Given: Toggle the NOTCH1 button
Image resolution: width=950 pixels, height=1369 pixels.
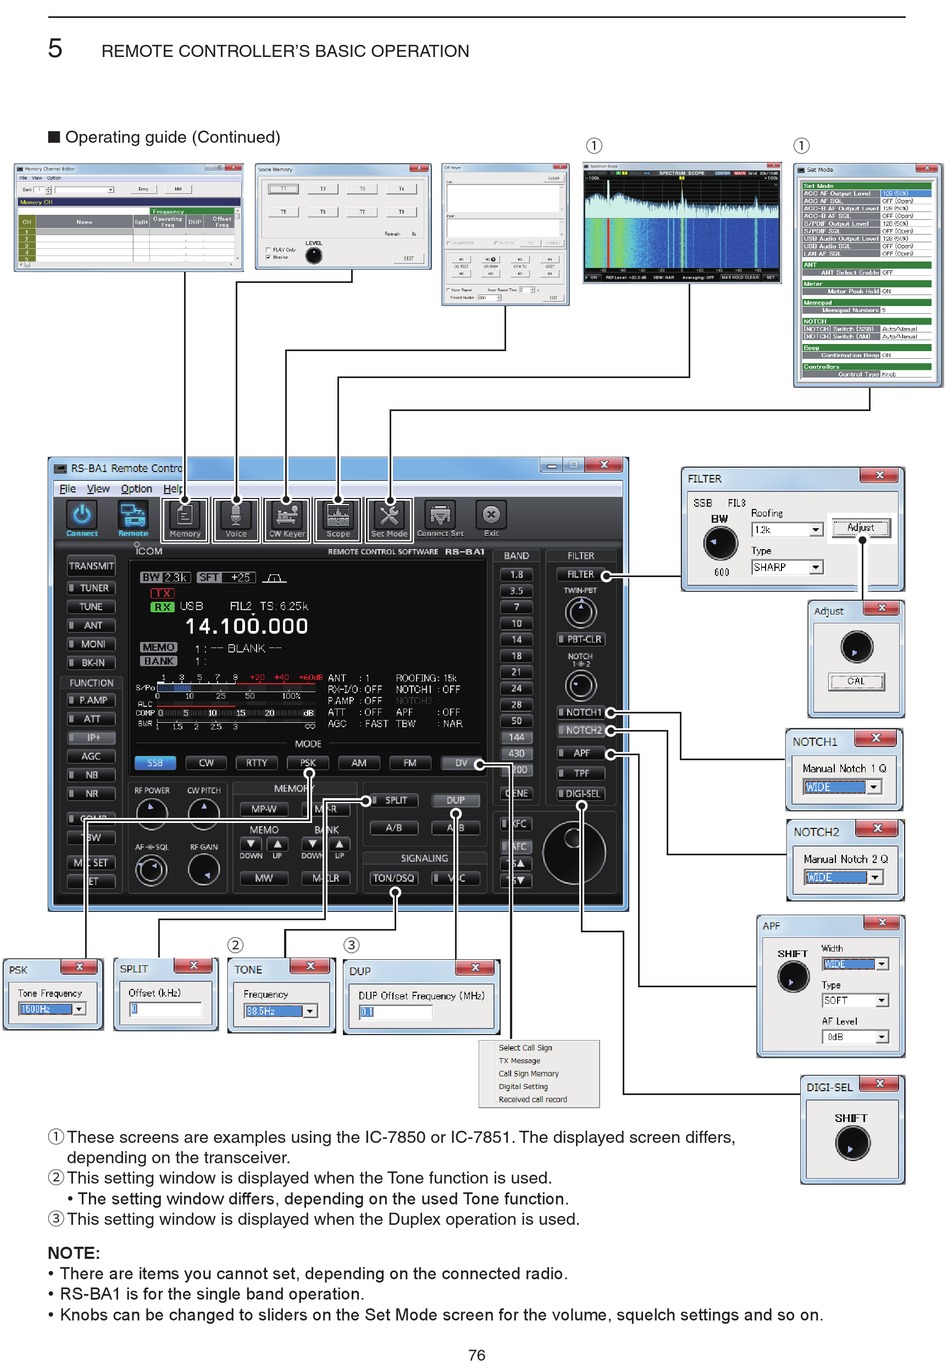Looking at the screenshot, I should [580, 712].
